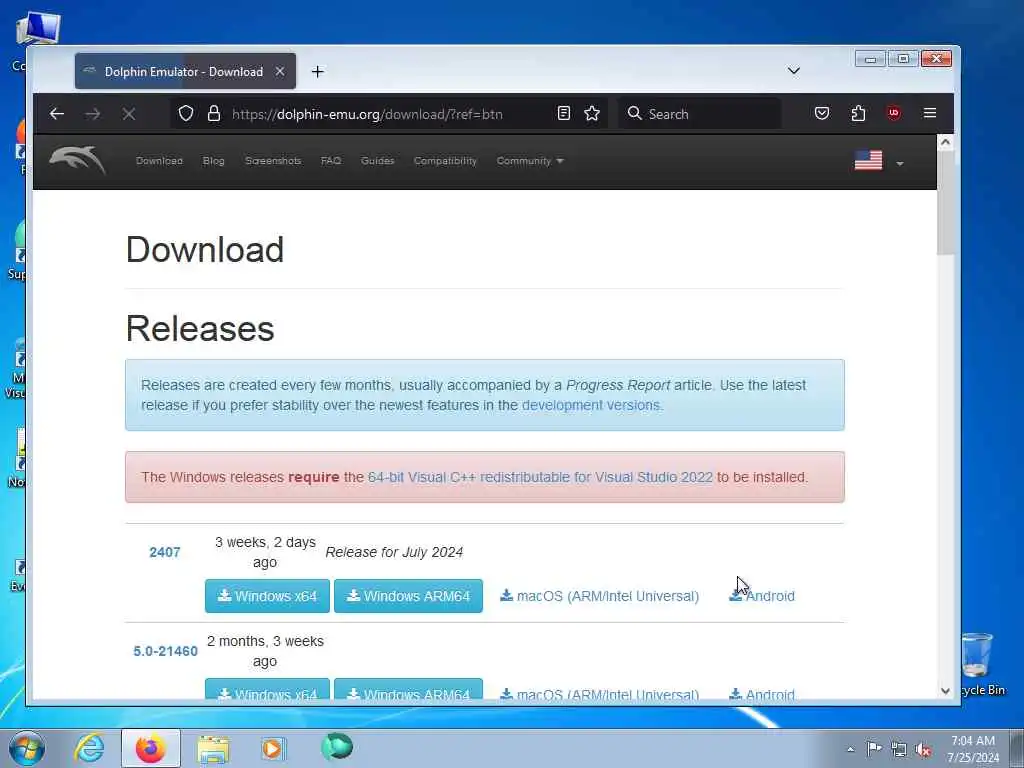Download 2407 macOS ARM/Intel Universal build
The width and height of the screenshot is (1024, 768).
[600, 596]
